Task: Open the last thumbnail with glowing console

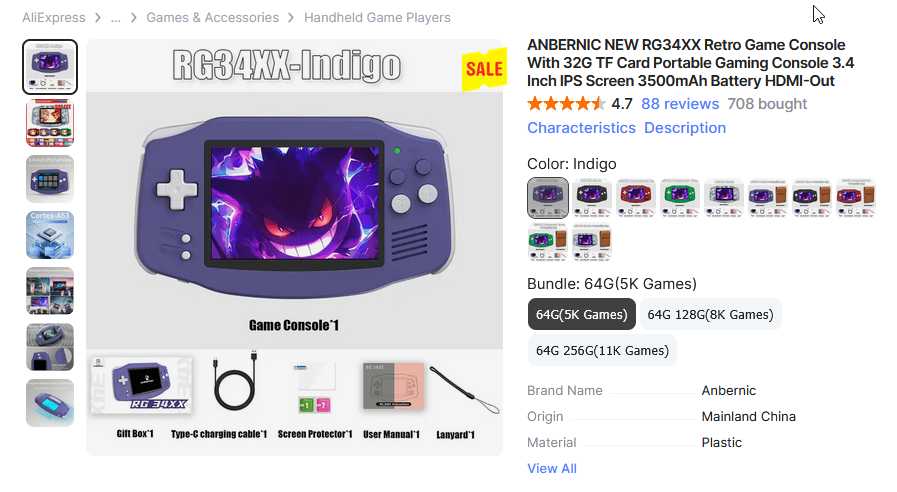Action: tap(50, 403)
